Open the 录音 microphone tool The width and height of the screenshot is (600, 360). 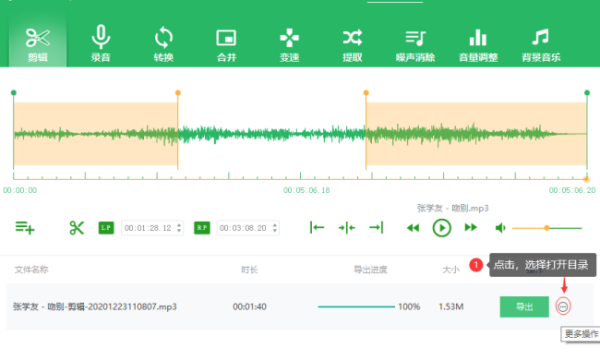click(101, 45)
